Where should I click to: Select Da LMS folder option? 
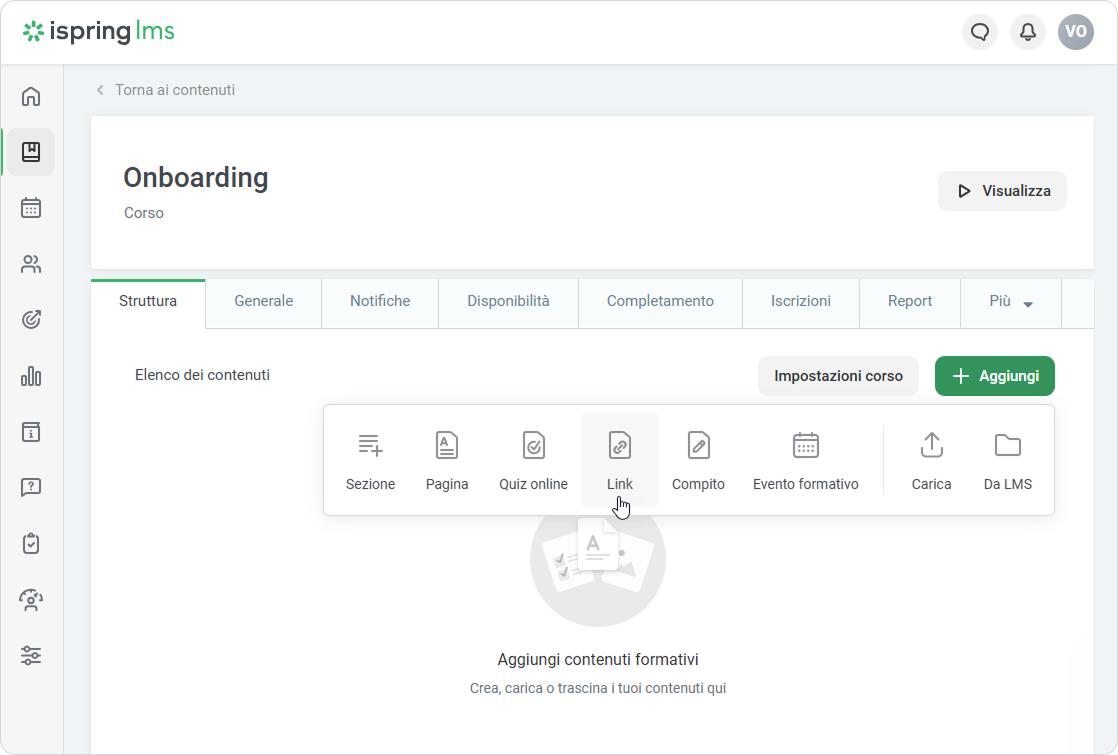coord(1007,460)
